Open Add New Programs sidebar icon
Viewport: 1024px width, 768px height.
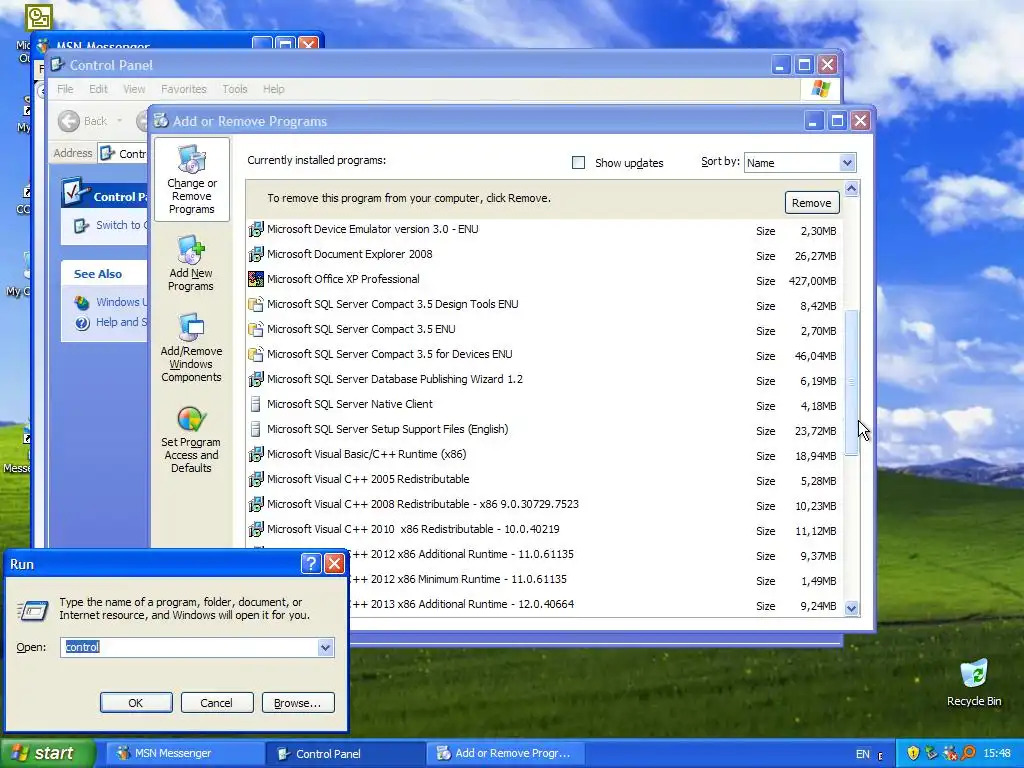(191, 263)
